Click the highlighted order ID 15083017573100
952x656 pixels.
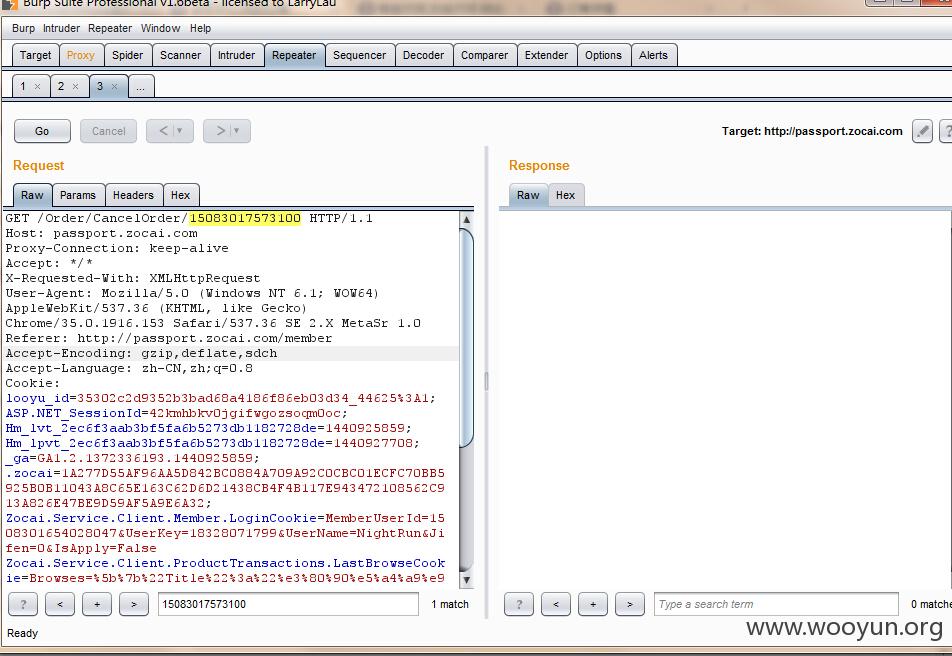(245, 218)
